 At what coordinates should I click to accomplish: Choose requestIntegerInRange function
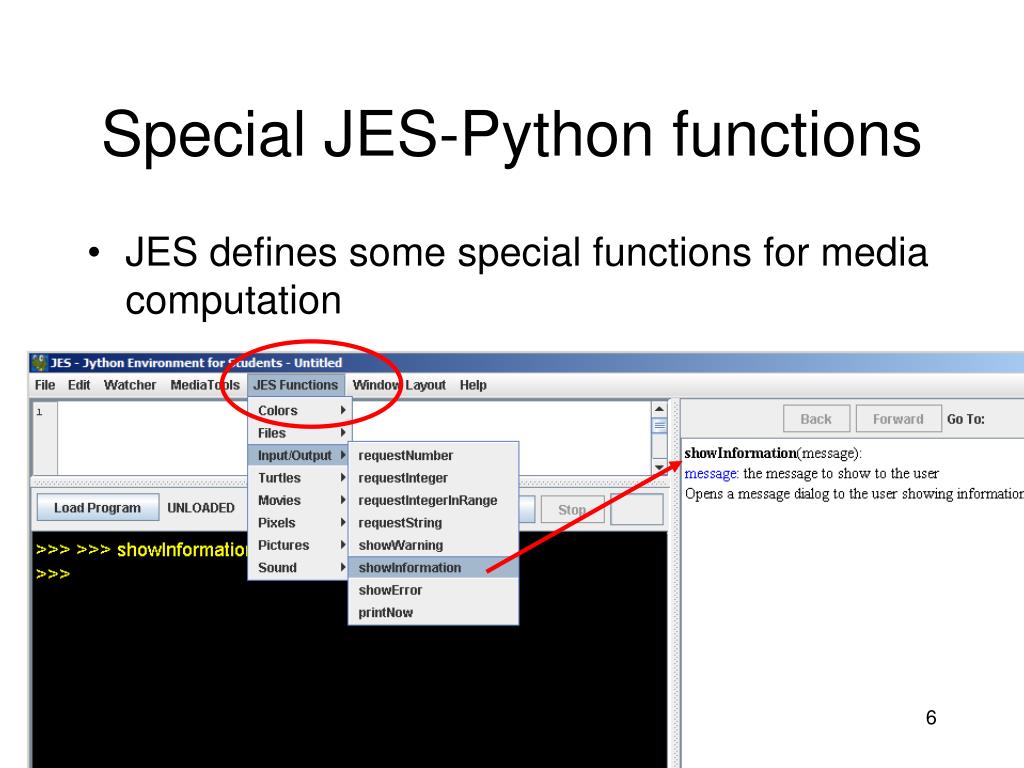pyautogui.click(x=434, y=500)
